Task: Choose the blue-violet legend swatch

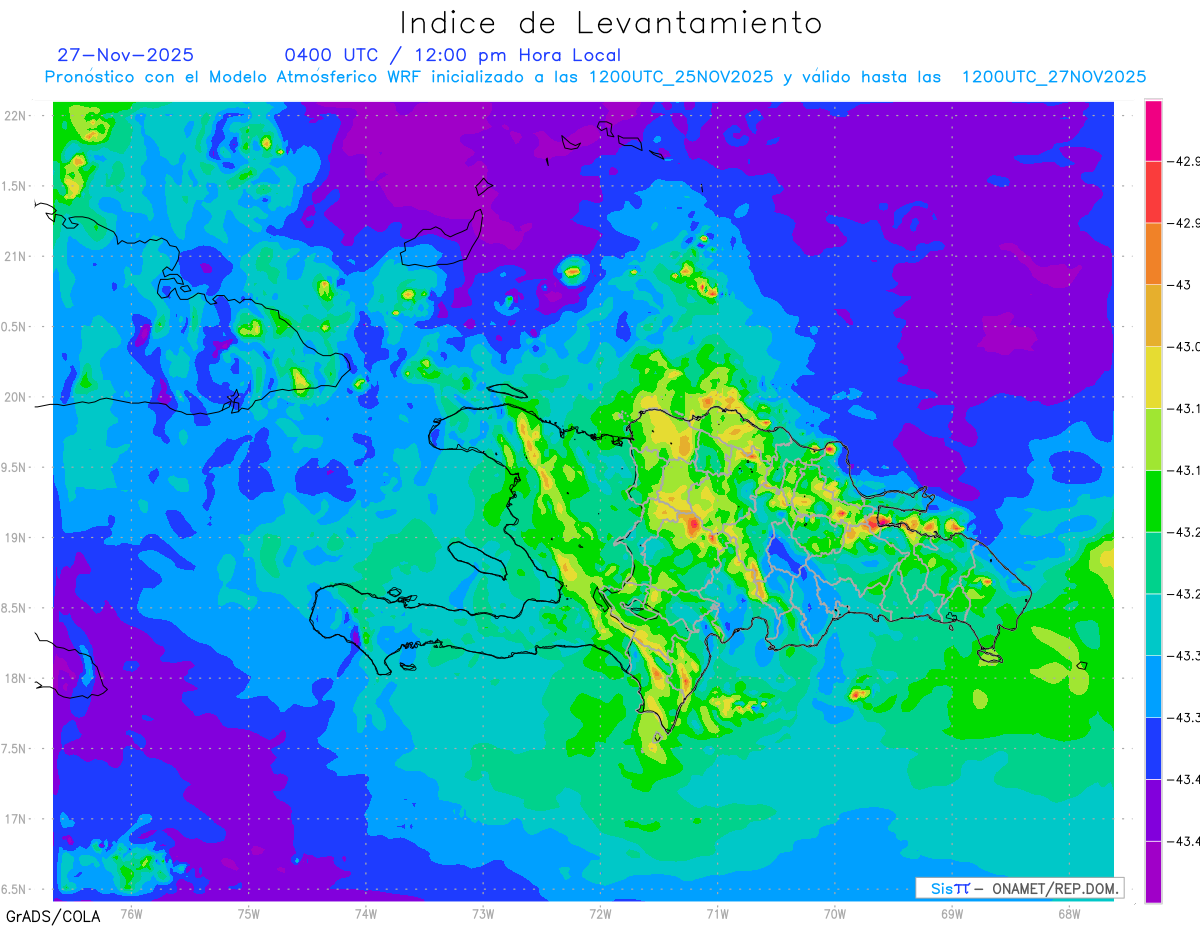Action: point(1153,810)
